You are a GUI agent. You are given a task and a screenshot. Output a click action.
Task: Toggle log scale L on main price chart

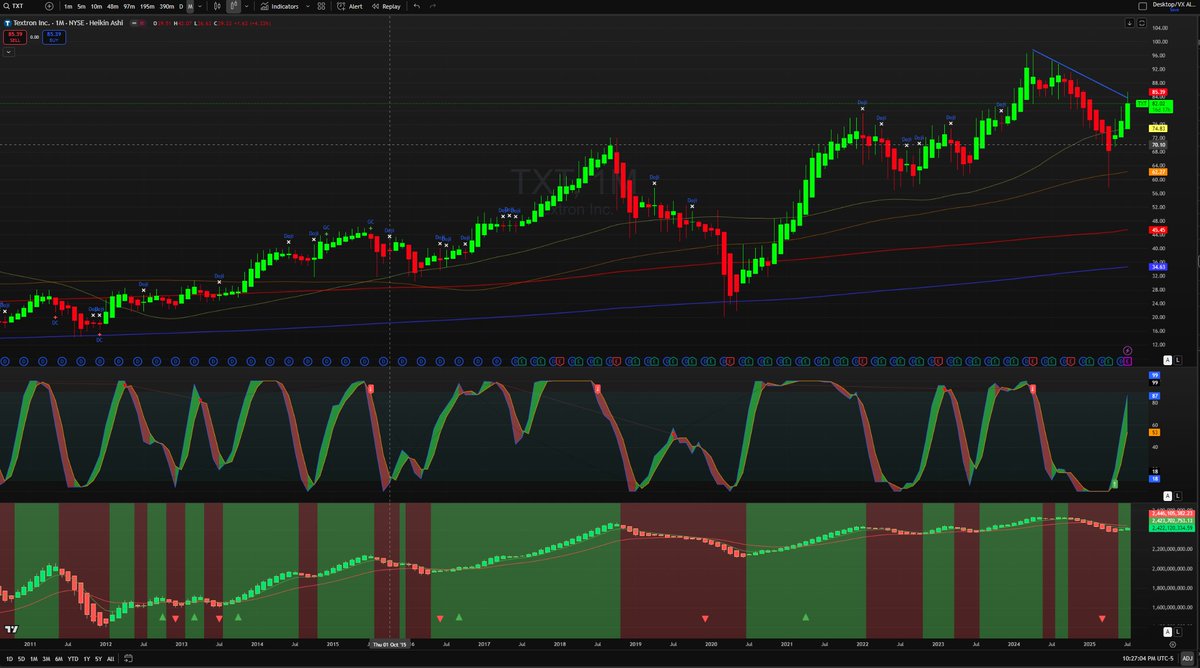tap(1178, 358)
